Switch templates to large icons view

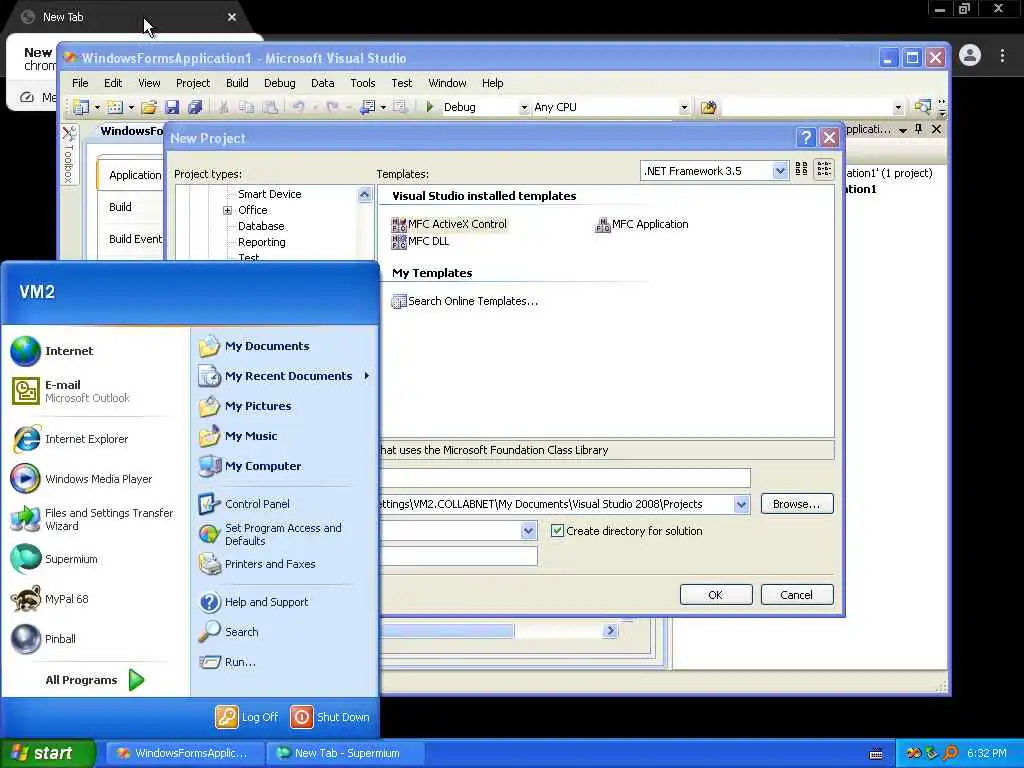tap(801, 170)
